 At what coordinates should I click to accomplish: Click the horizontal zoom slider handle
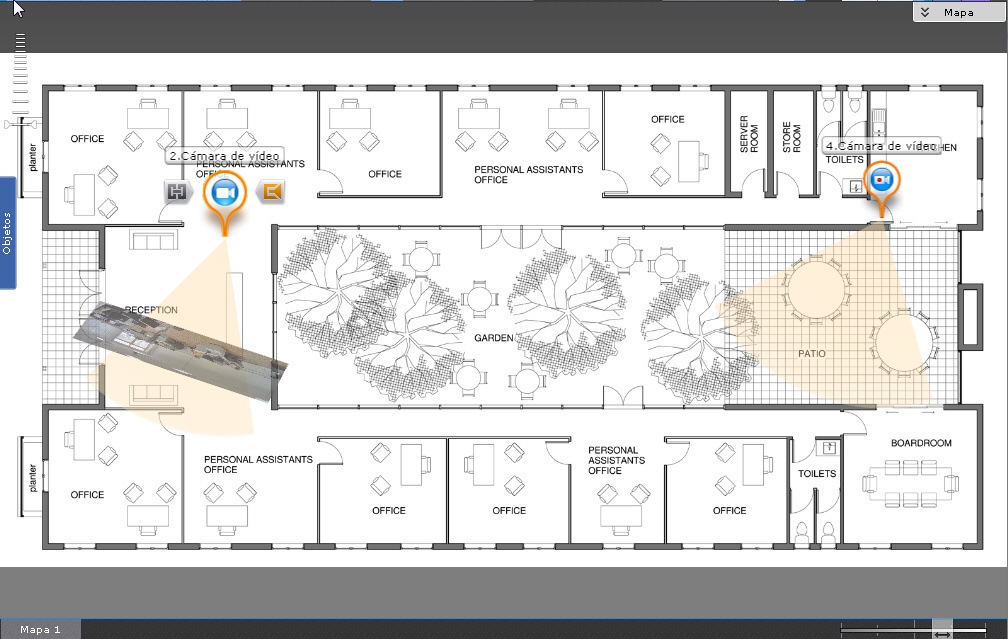coord(942,630)
